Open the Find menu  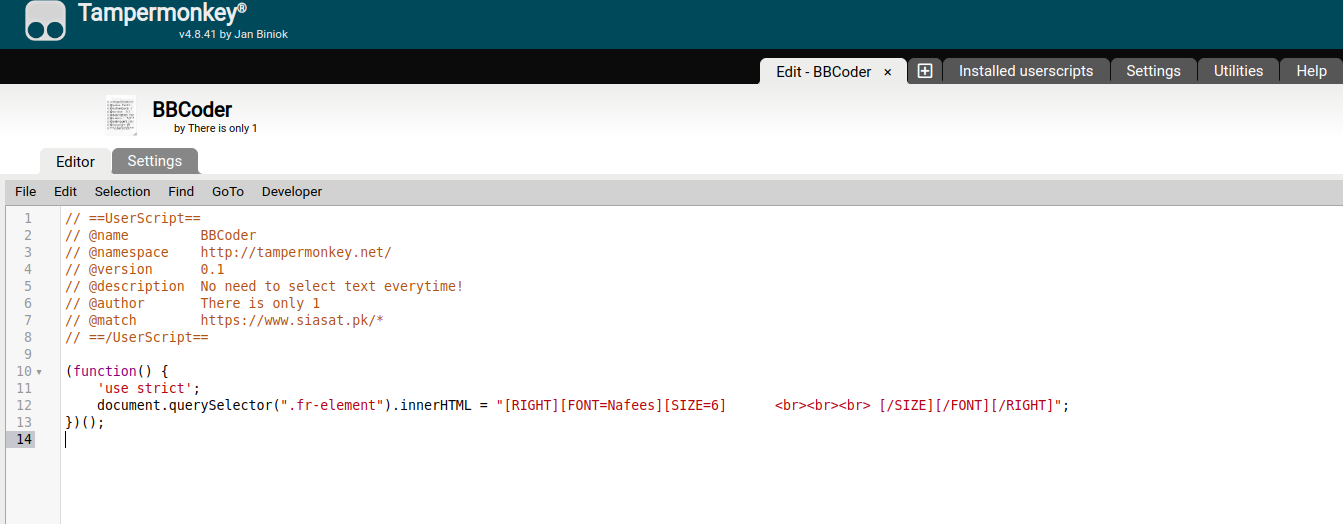(181, 192)
